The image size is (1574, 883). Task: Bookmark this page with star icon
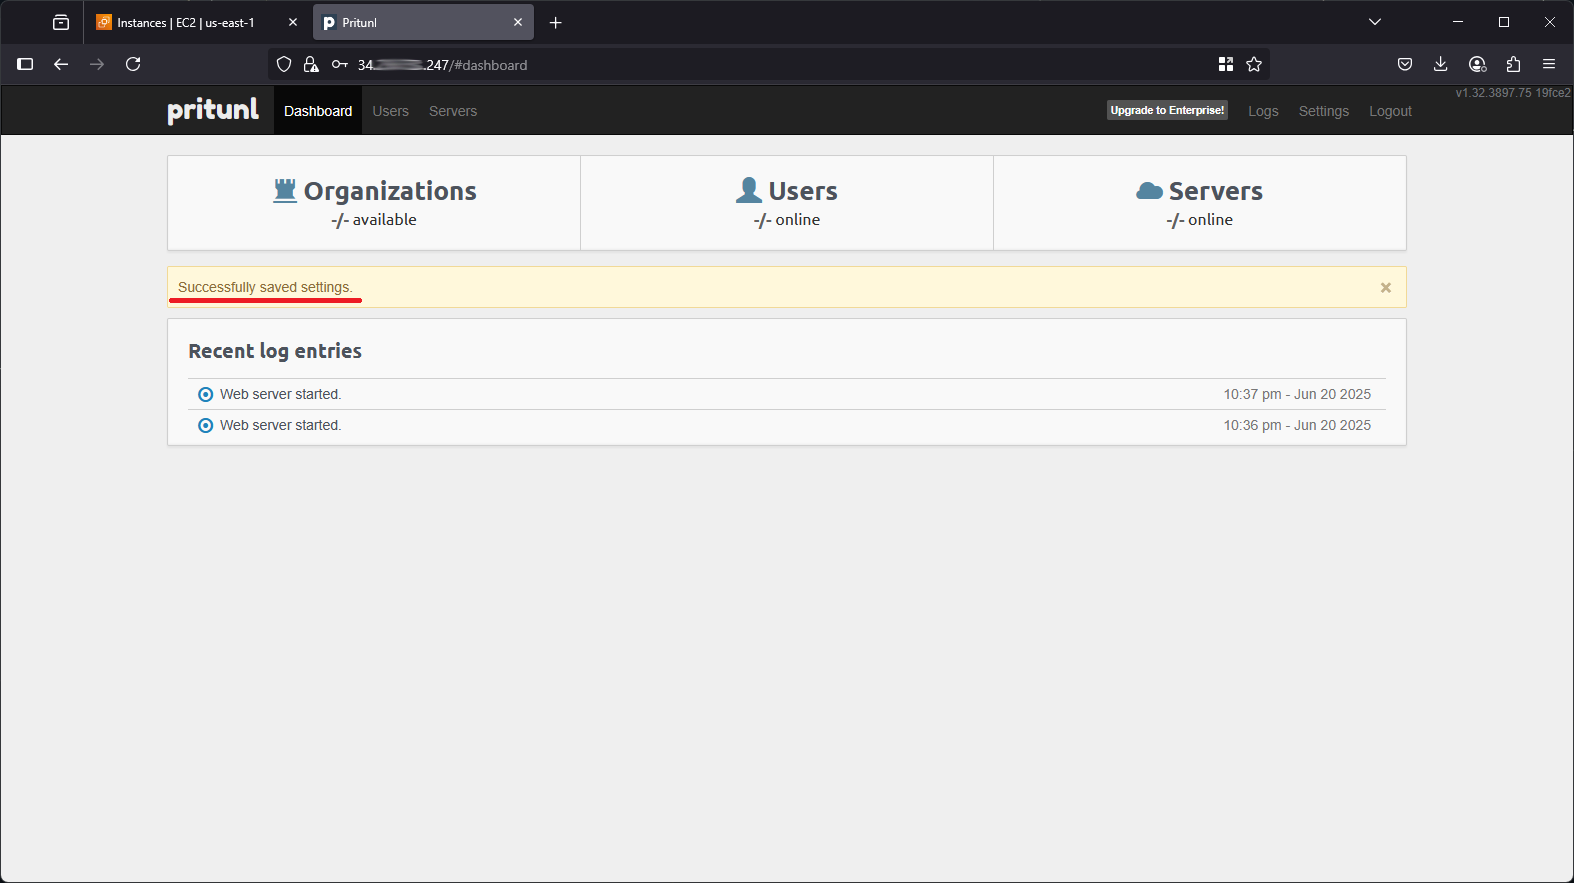click(1254, 64)
